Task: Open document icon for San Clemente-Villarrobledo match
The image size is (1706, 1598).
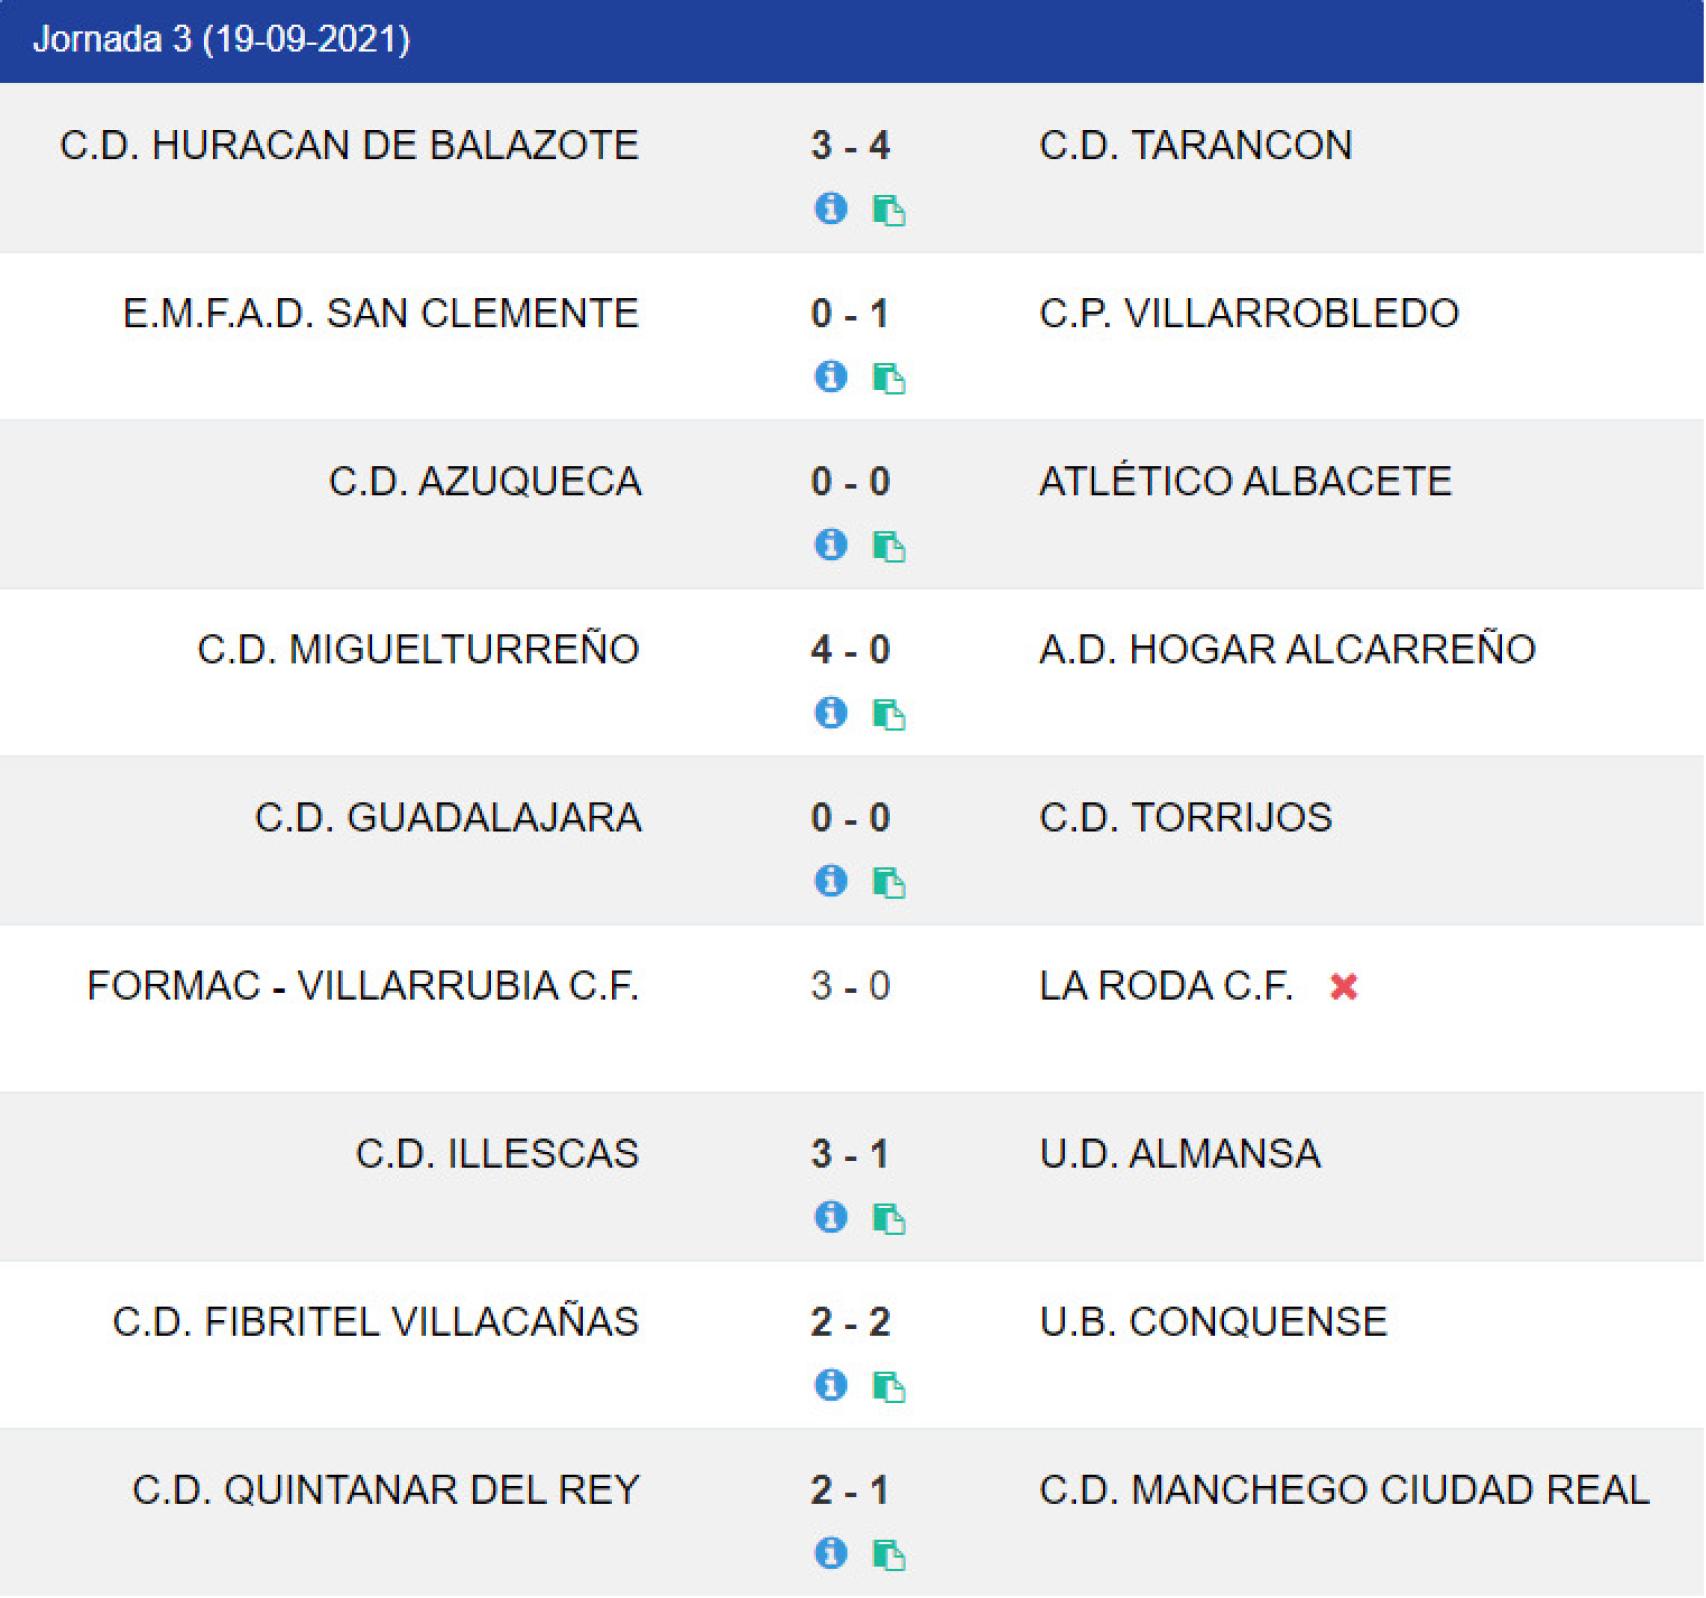Action: click(889, 378)
